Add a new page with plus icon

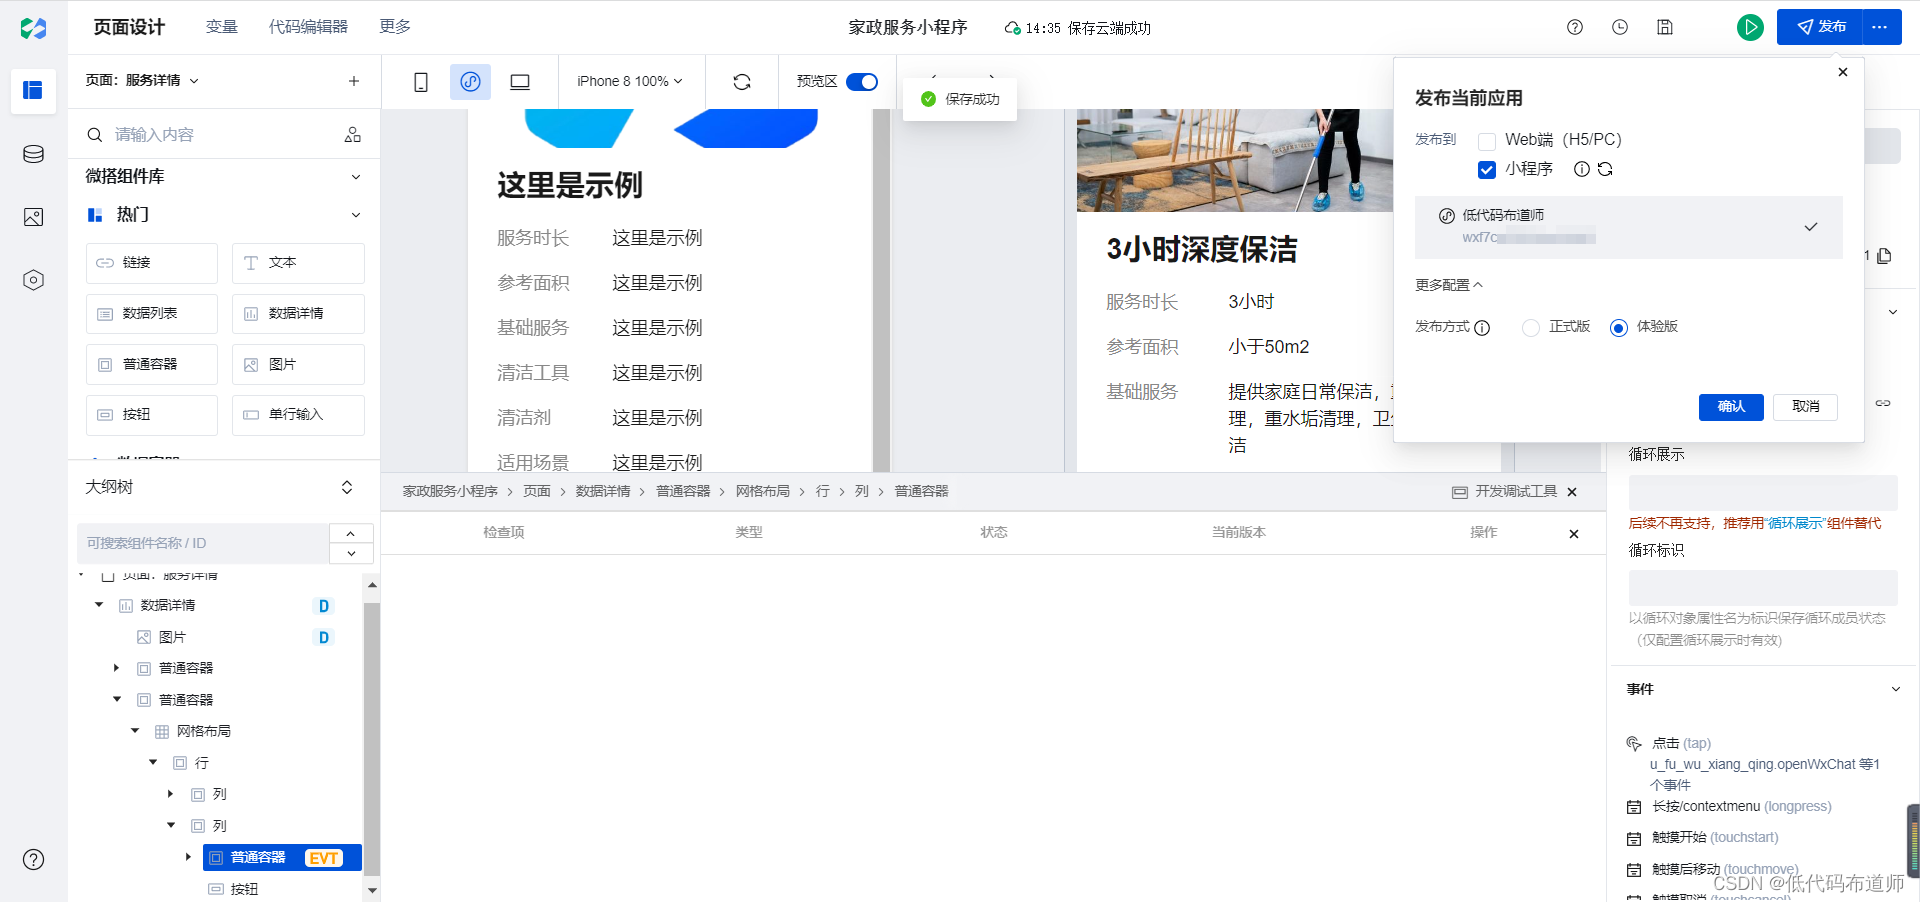click(354, 81)
